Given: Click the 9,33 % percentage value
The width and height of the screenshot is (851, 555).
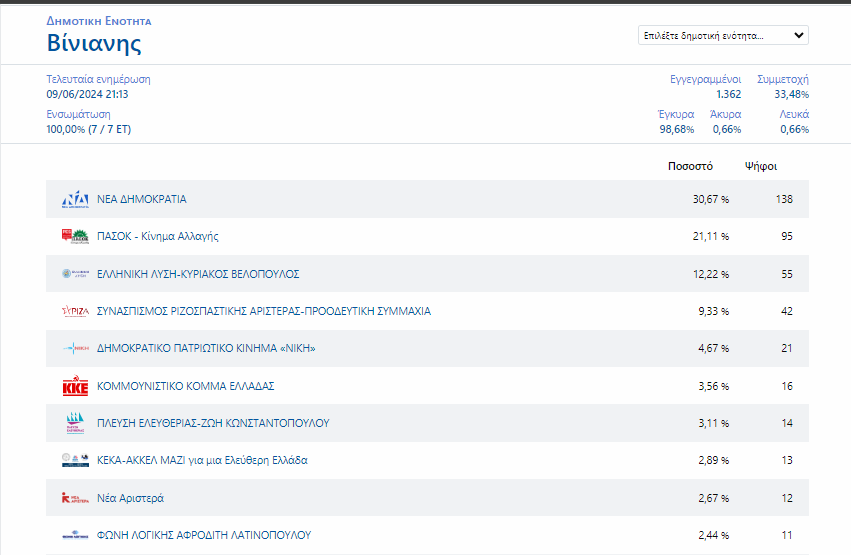Looking at the screenshot, I should click(x=713, y=311).
